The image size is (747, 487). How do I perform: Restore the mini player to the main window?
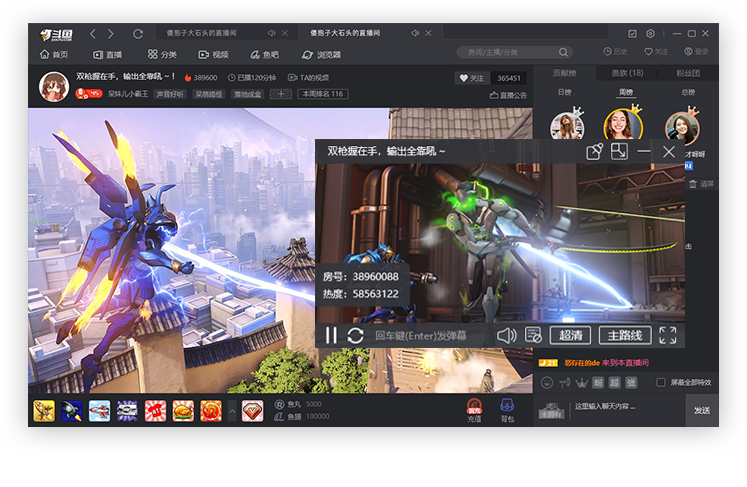[x=619, y=152]
